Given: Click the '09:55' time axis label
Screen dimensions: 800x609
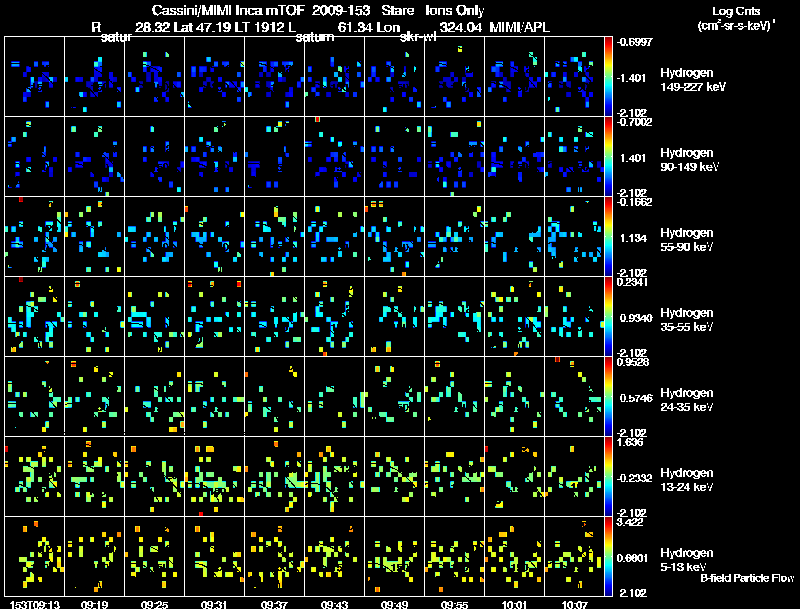Looking at the screenshot, I should pyautogui.click(x=455, y=604).
